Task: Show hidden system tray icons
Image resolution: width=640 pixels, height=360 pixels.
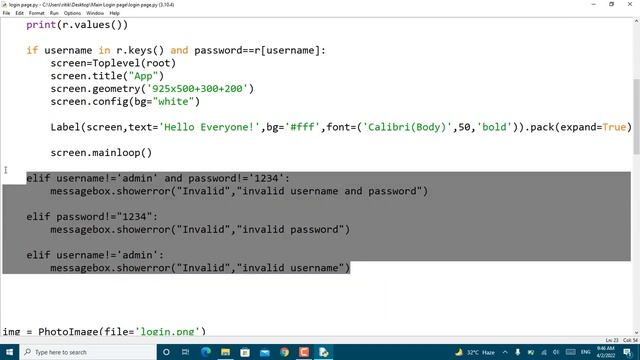Action: tap(505, 352)
